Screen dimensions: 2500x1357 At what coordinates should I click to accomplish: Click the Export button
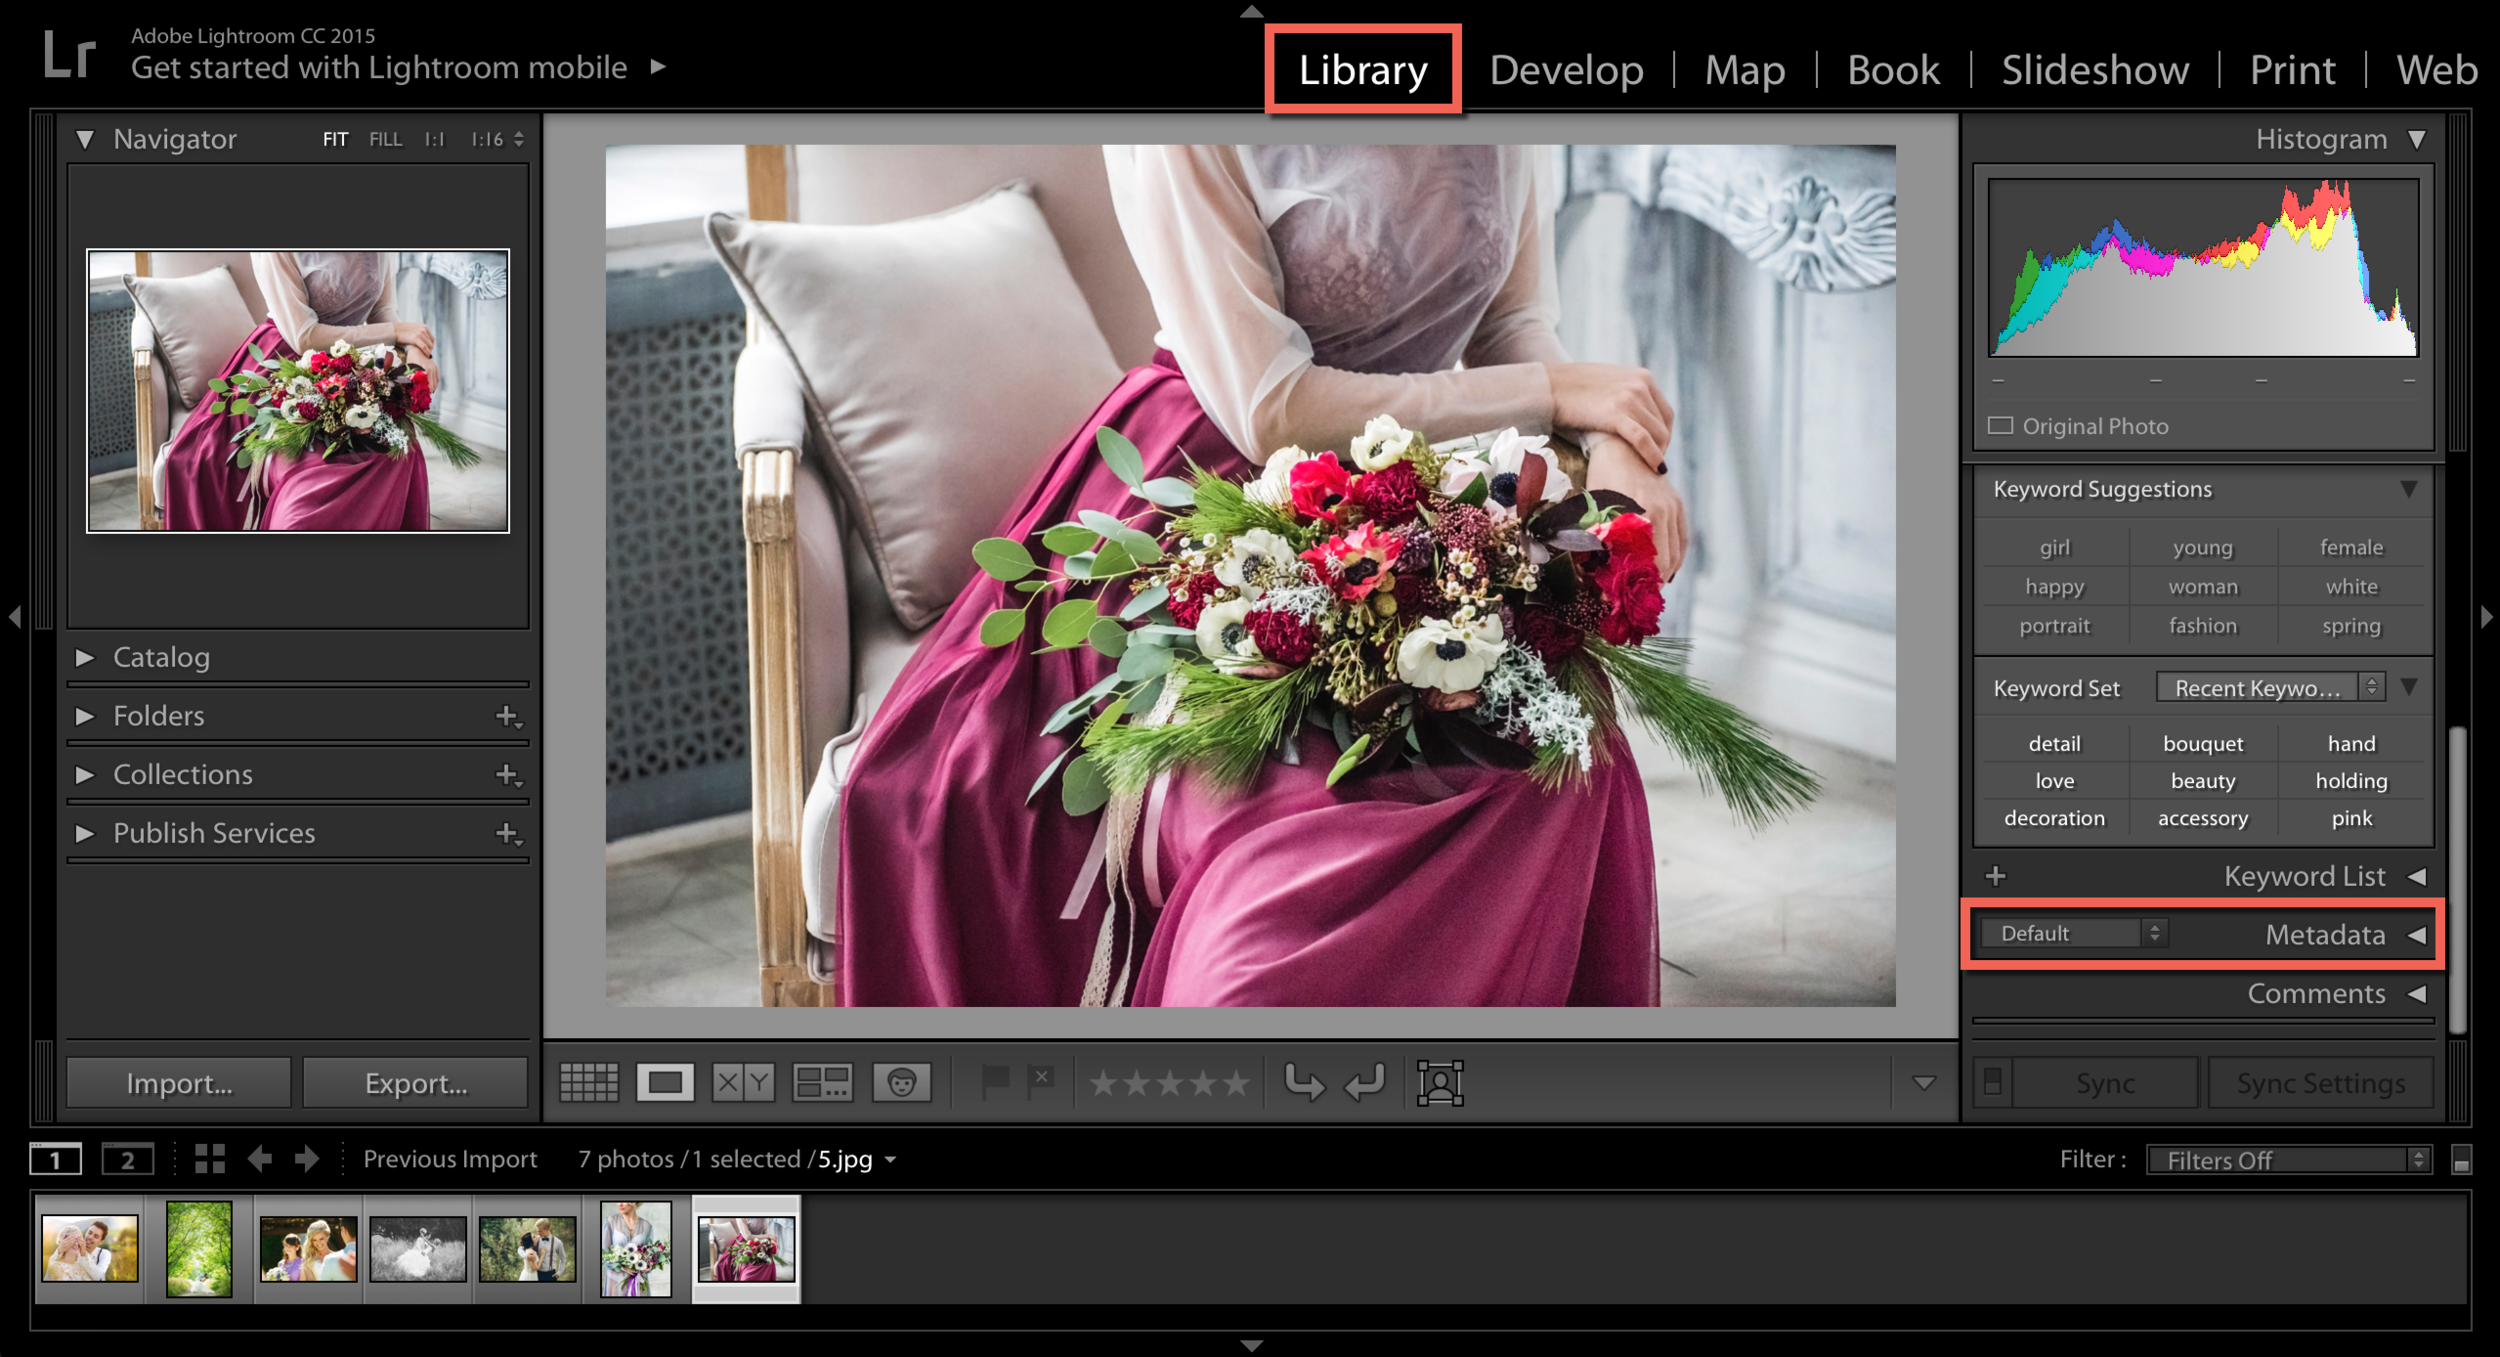tap(415, 1083)
